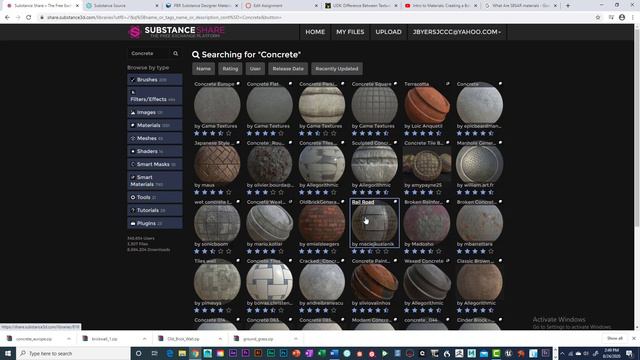Open MY FILES in site navigation
Viewport: 640px width, 360px height.
[x=350, y=32]
